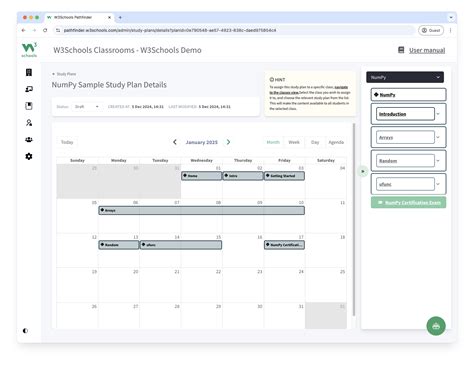Select the ufunc event bar

tap(181, 245)
